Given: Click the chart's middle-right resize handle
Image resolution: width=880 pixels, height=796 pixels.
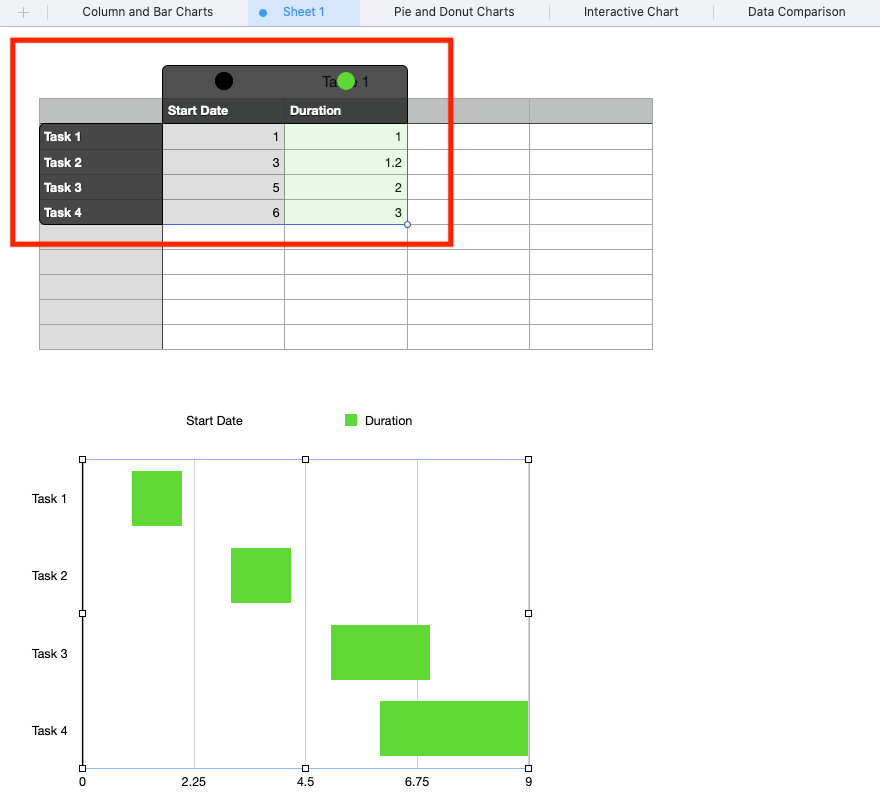Looking at the screenshot, I should pyautogui.click(x=528, y=614).
